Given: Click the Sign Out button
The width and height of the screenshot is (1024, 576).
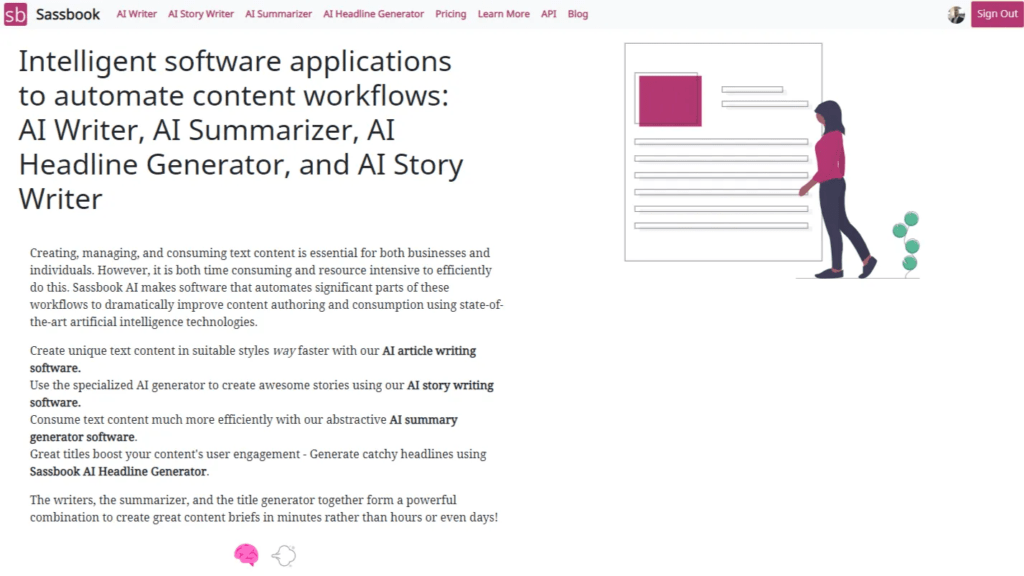Looking at the screenshot, I should click(997, 14).
